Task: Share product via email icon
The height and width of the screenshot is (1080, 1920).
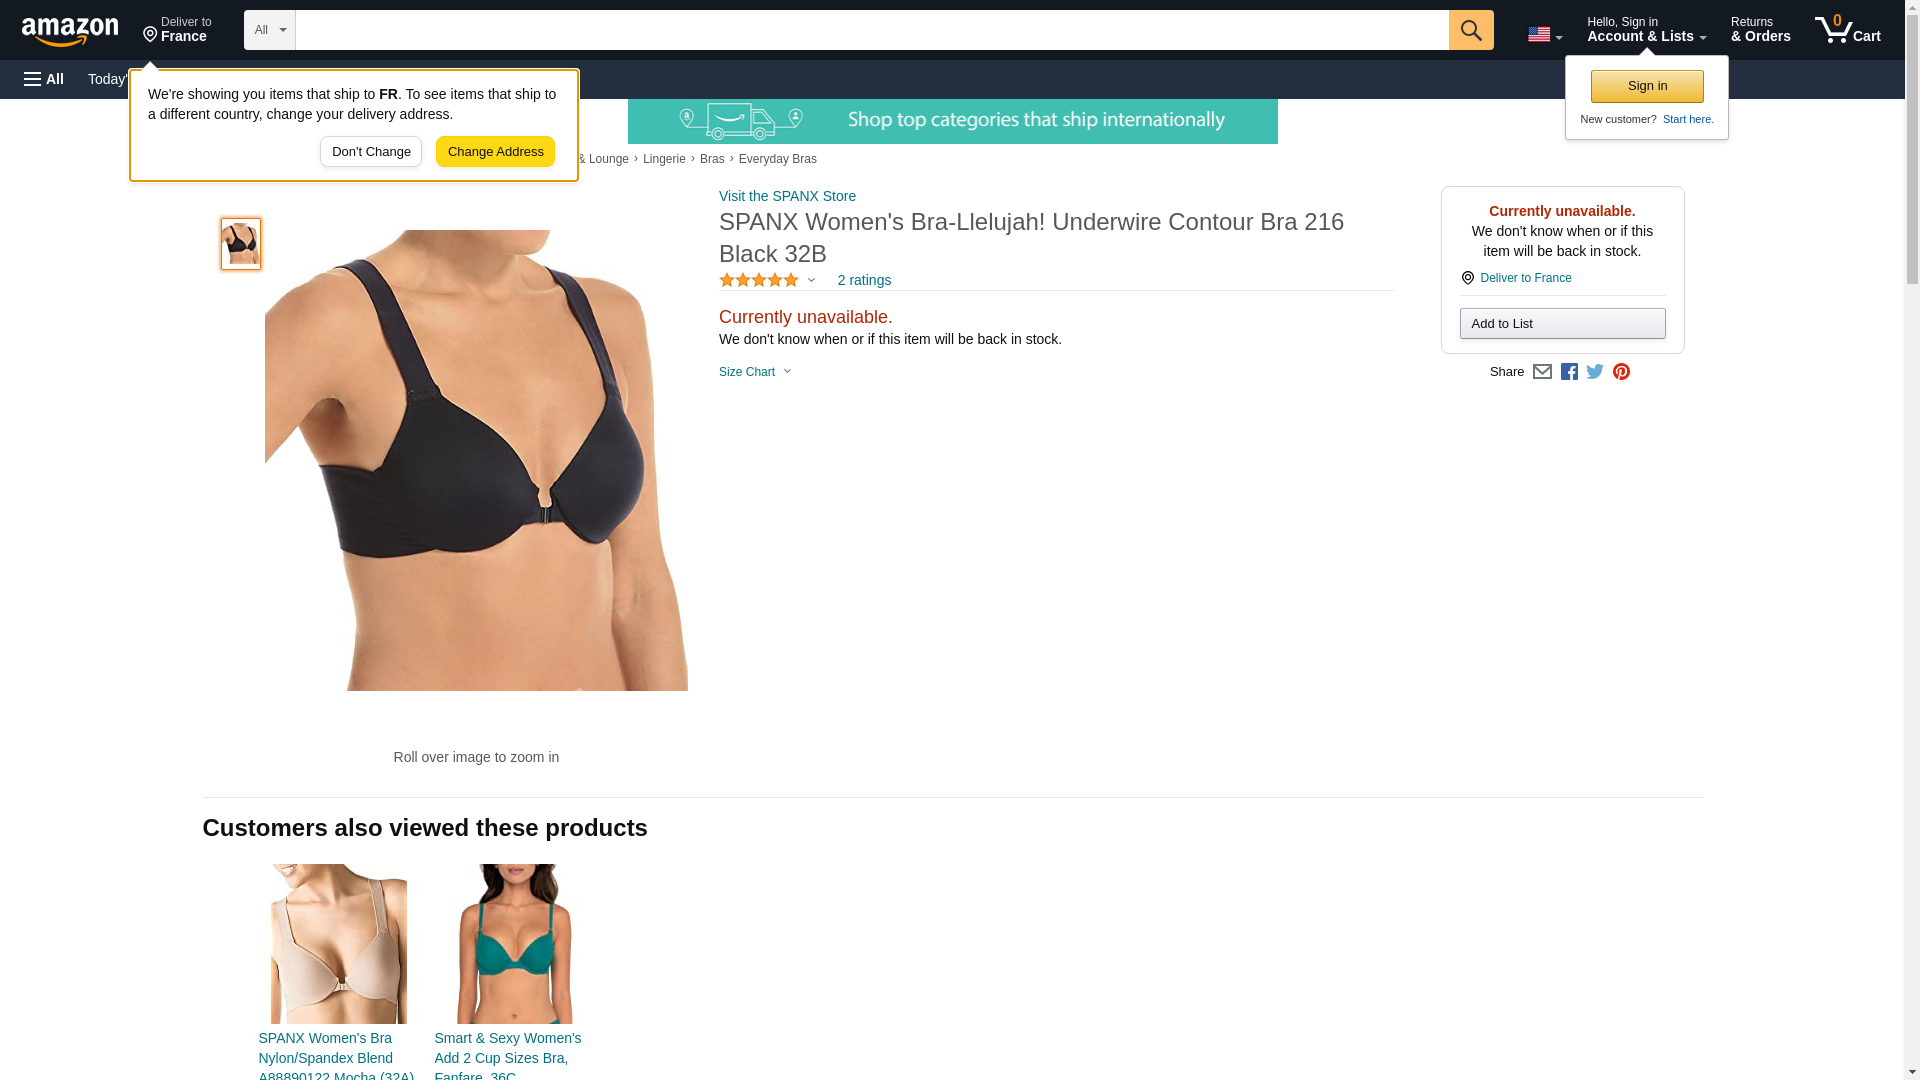Action: click(x=1542, y=372)
